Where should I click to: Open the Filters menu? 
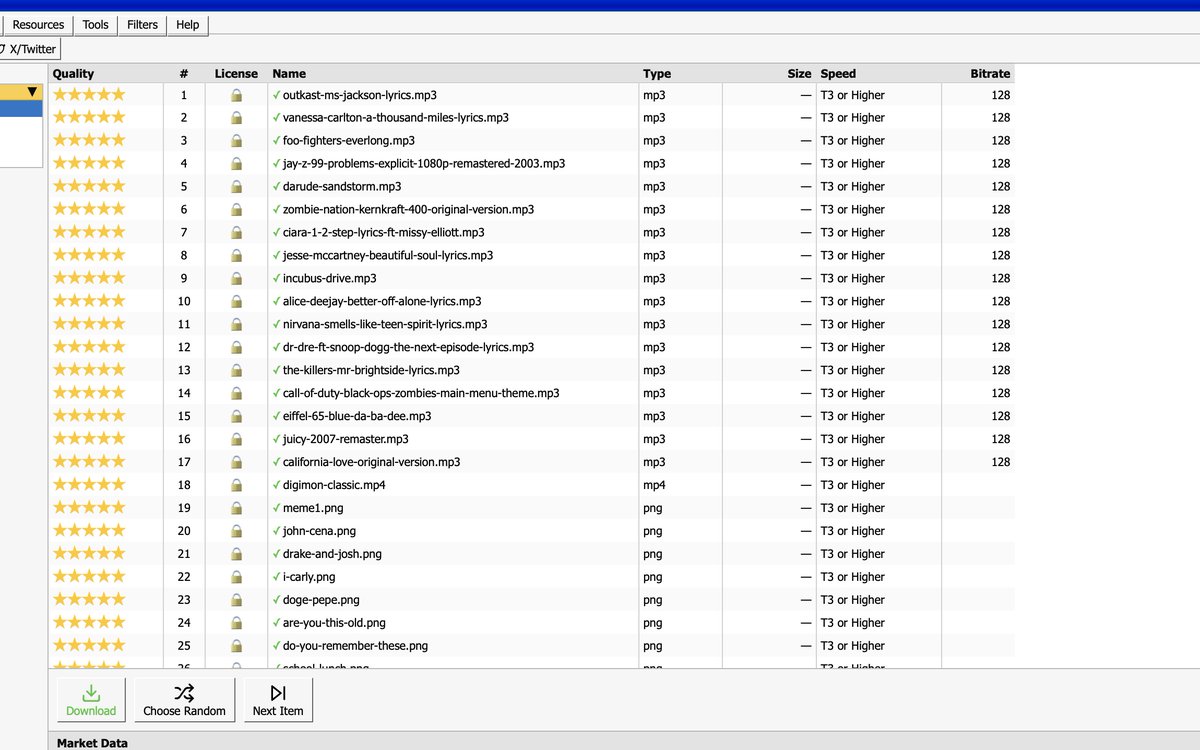click(x=142, y=25)
